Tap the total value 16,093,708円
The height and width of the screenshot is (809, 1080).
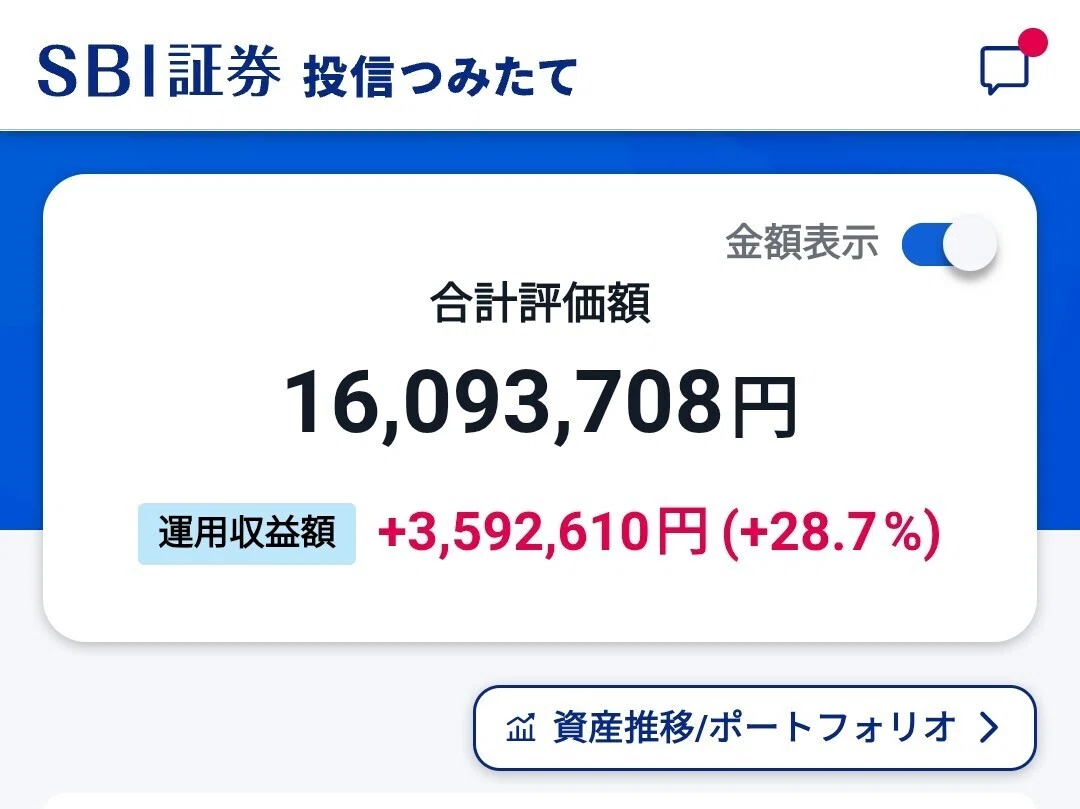point(541,404)
